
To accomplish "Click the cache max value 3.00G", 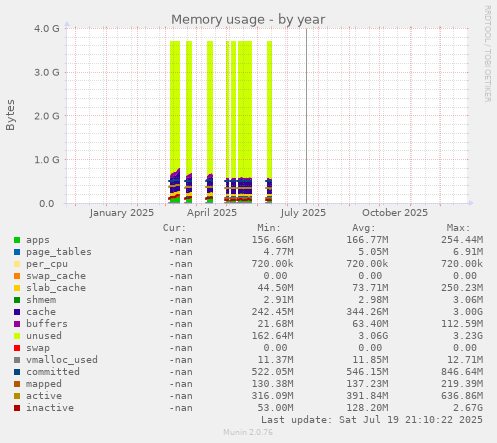I will [x=468, y=312].
